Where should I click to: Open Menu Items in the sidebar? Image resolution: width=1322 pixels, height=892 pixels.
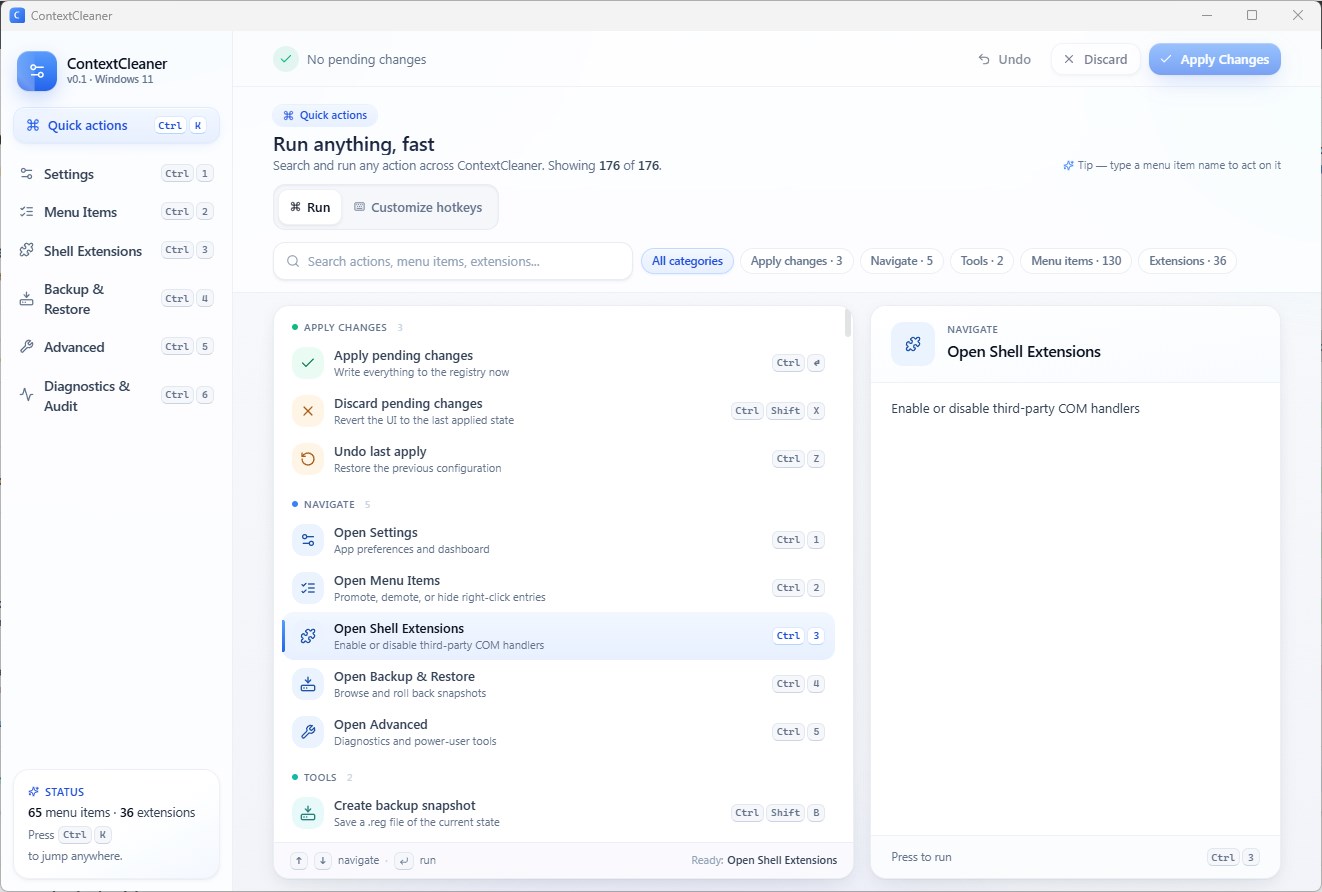(x=116, y=212)
